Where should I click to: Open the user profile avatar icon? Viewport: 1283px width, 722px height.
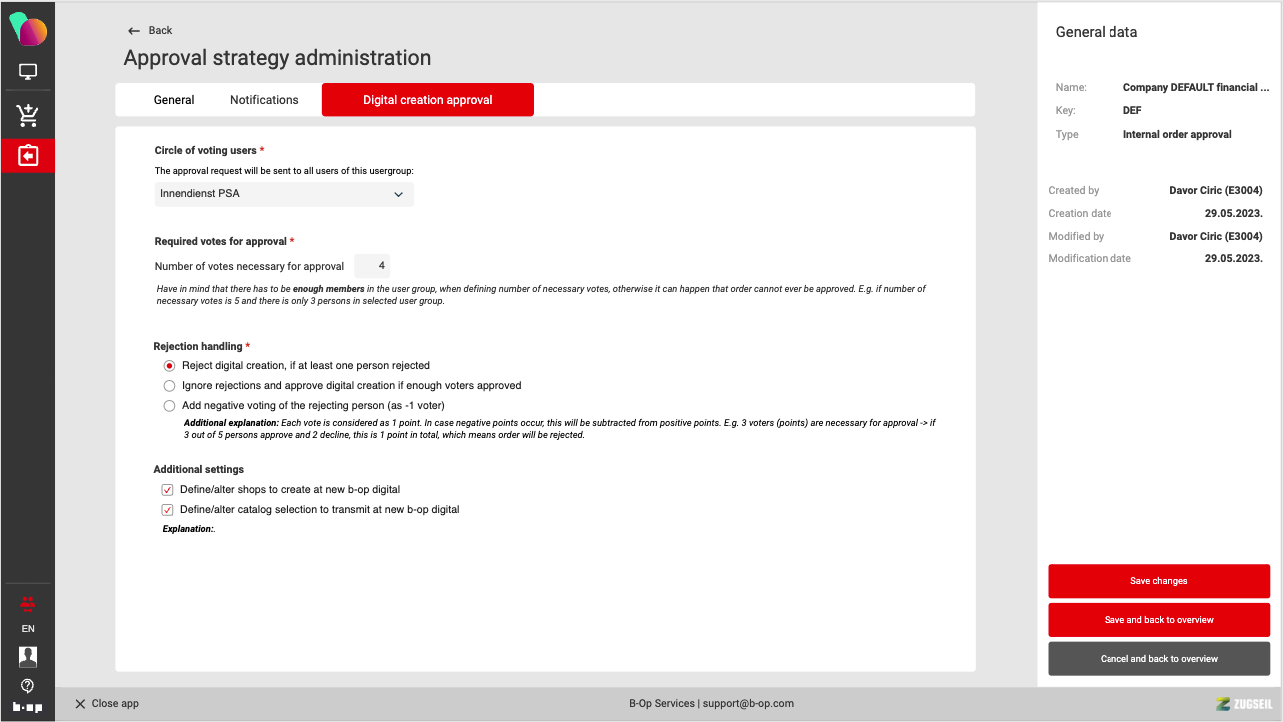click(28, 656)
